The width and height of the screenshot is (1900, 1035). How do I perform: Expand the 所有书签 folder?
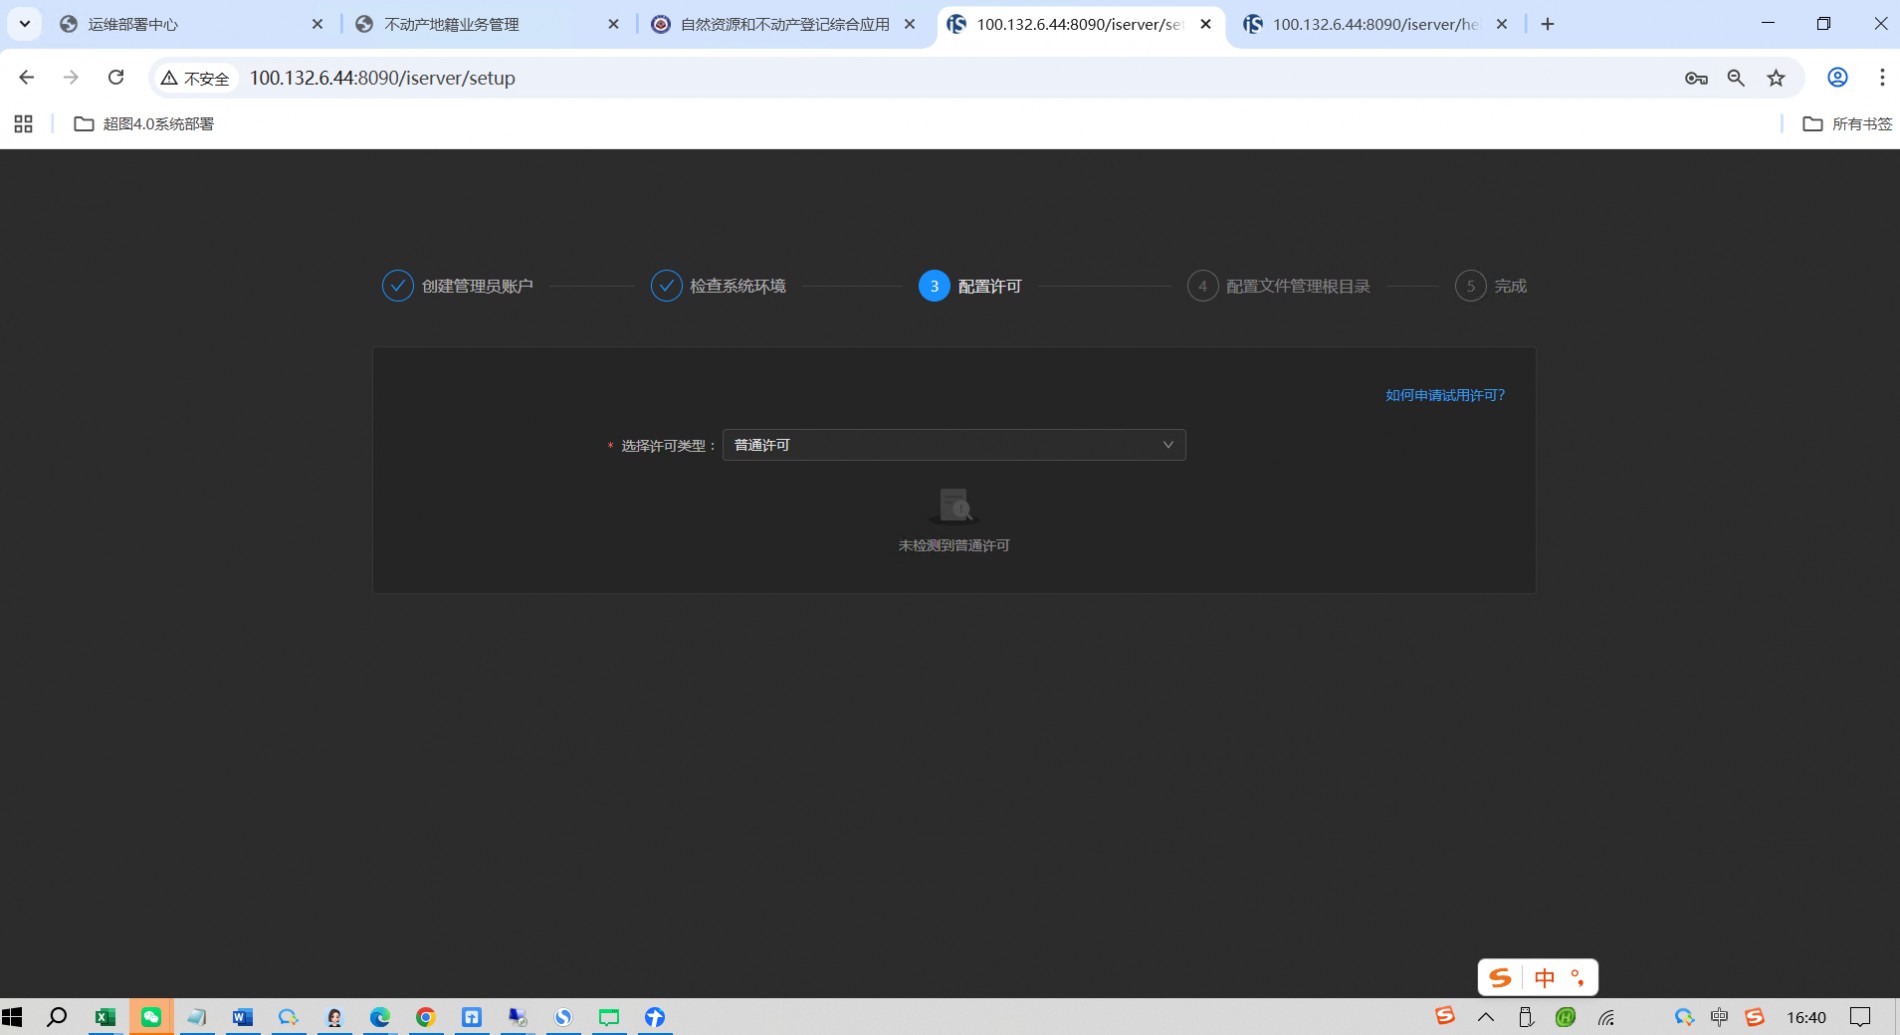pos(1847,124)
